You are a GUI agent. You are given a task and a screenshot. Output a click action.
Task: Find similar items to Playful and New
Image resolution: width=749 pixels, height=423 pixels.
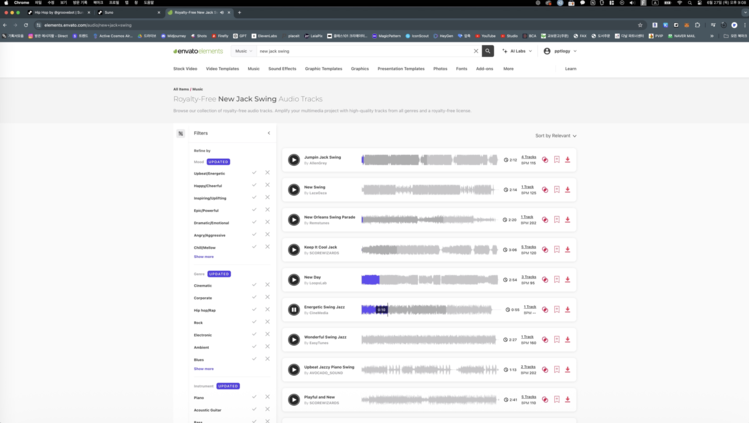coord(545,400)
